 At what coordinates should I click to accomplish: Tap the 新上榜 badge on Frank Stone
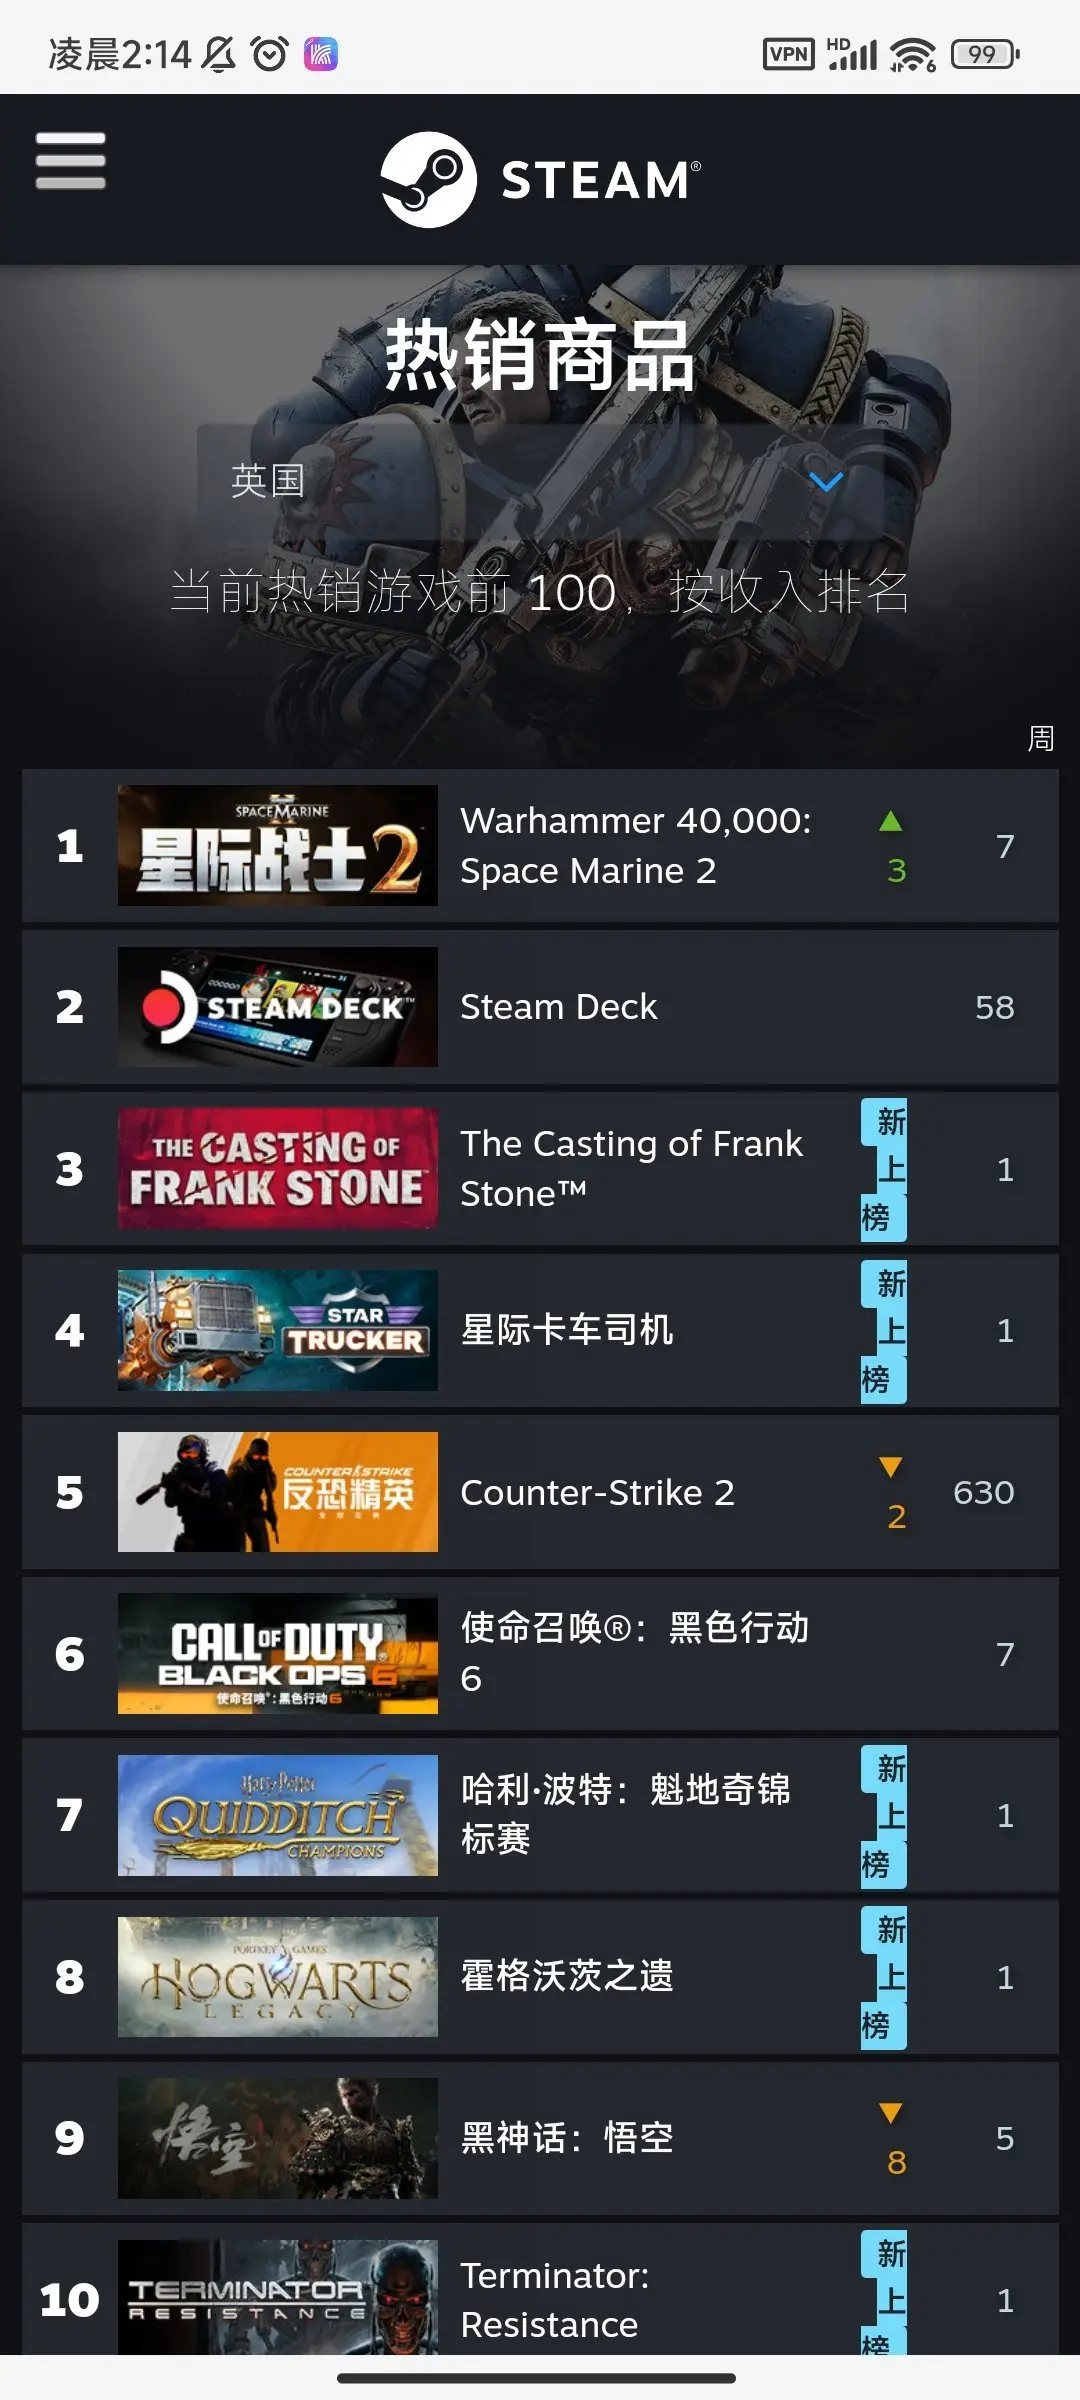point(884,1169)
